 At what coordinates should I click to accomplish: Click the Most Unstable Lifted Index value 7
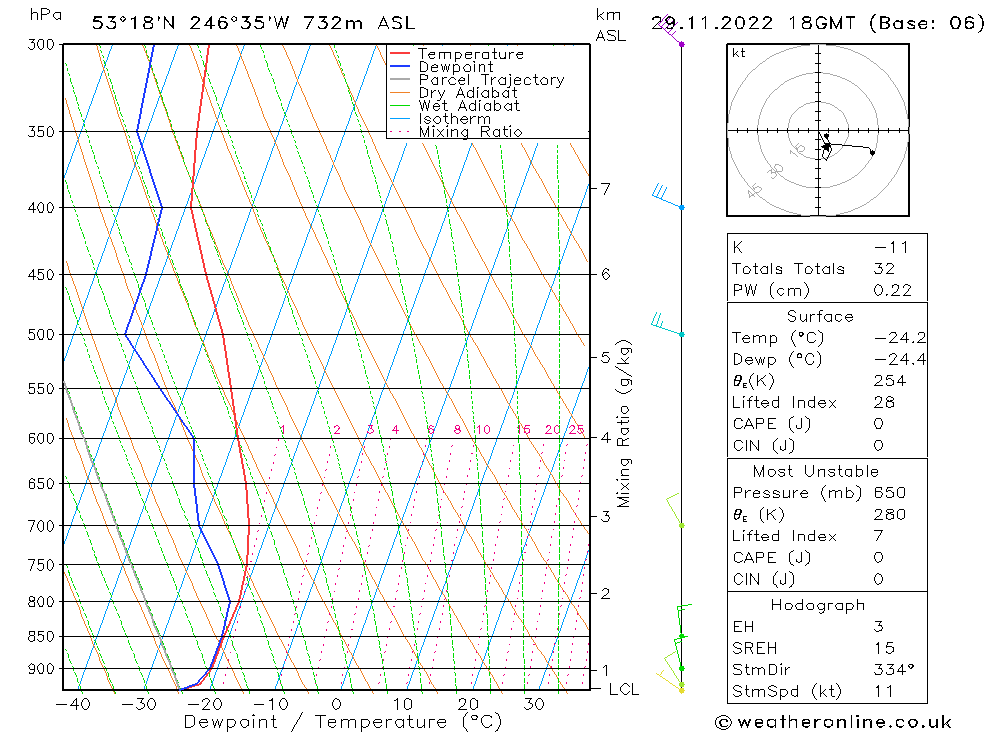point(878,536)
